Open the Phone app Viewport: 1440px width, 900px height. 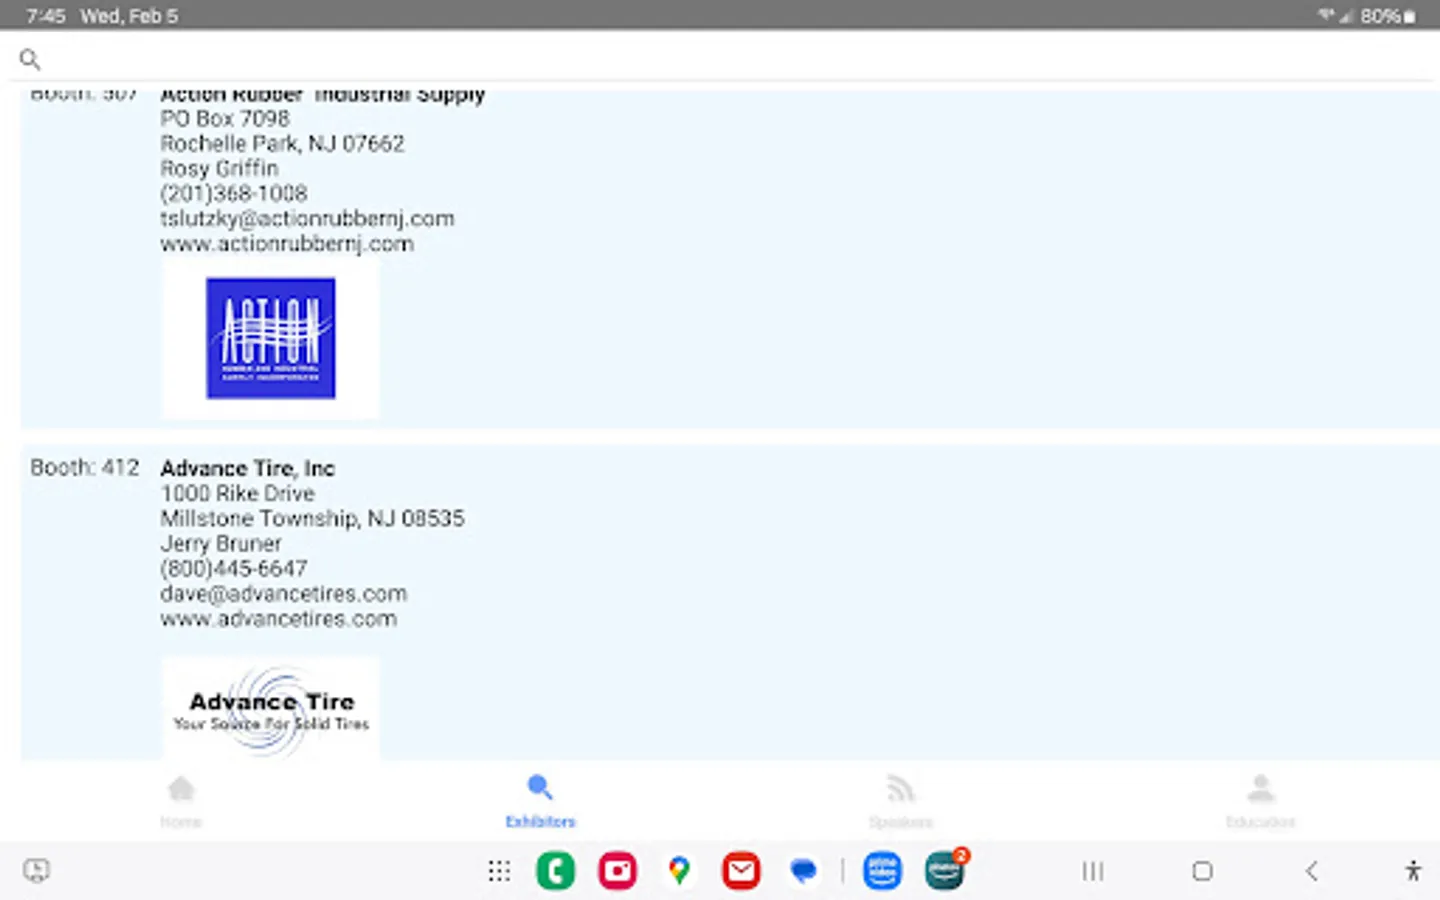555,870
